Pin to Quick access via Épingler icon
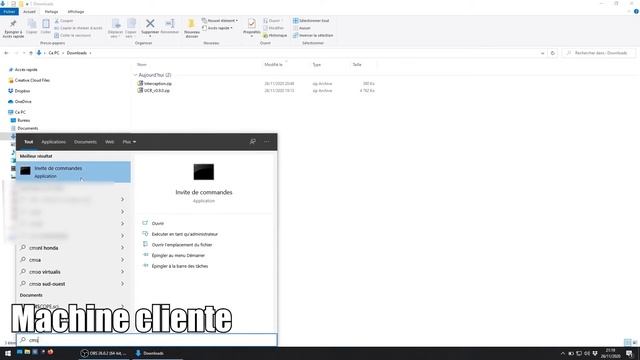 pos(13,28)
